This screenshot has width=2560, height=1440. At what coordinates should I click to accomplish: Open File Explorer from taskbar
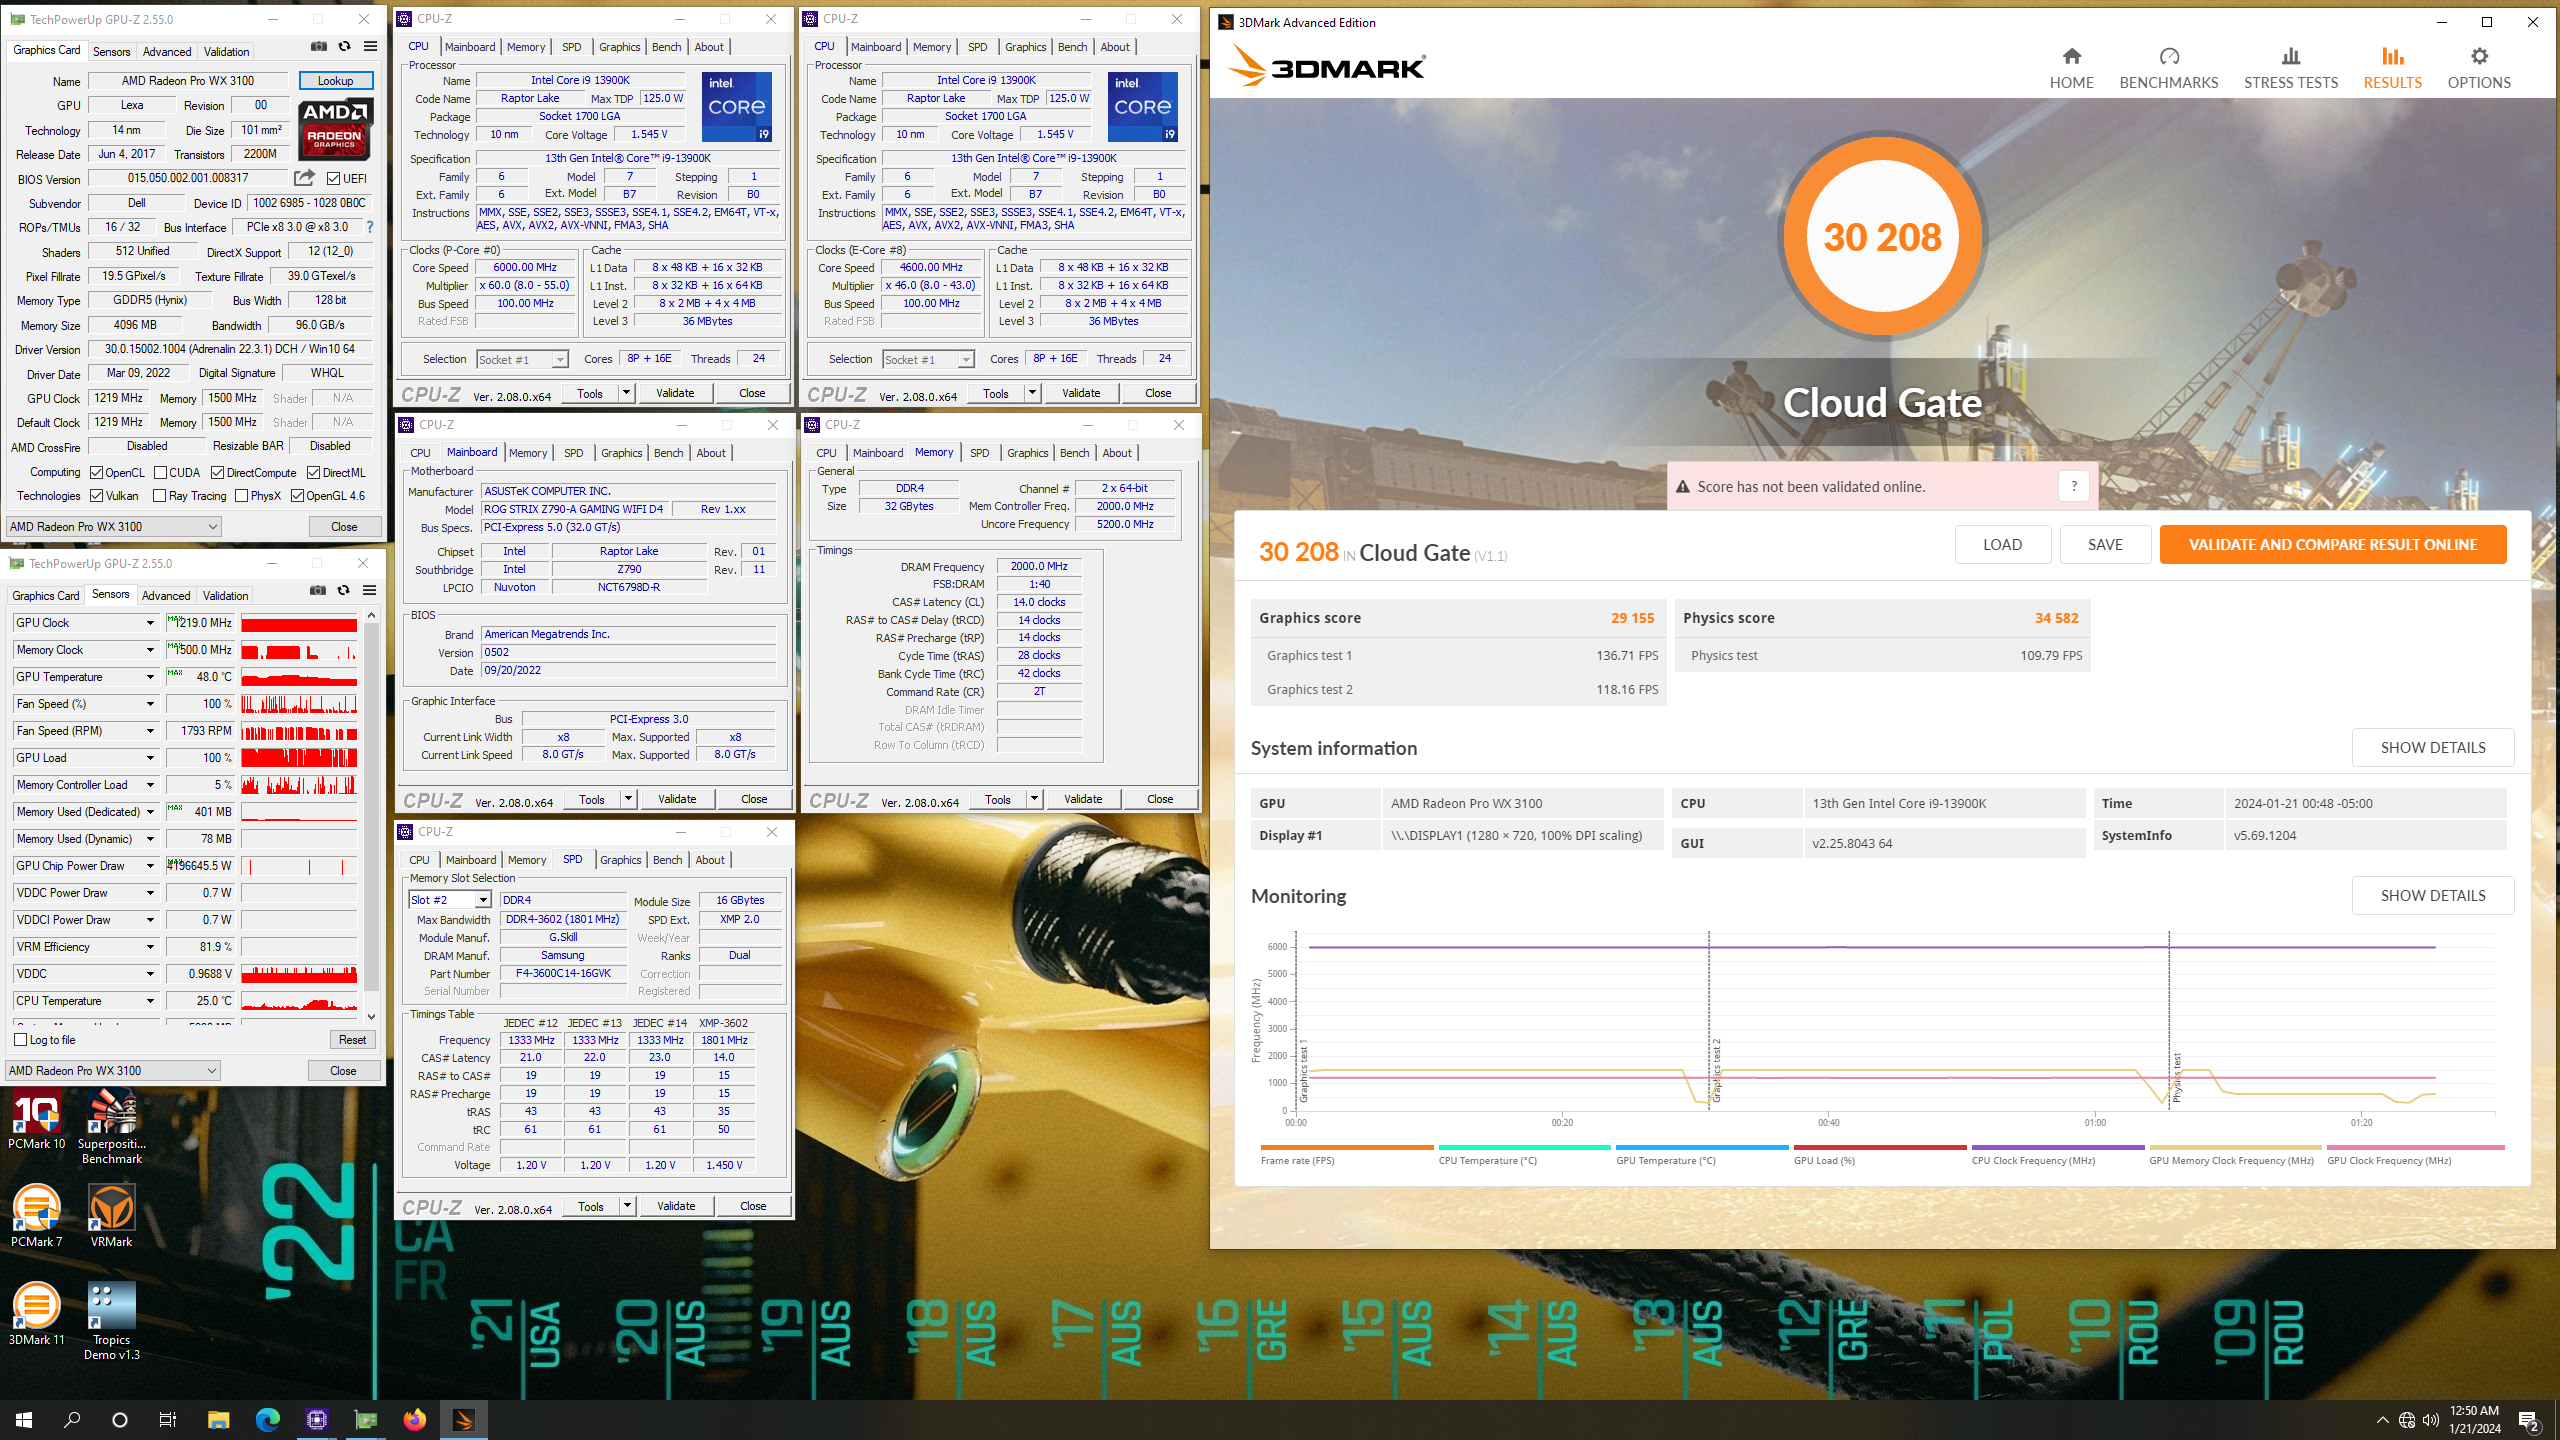[x=218, y=1419]
